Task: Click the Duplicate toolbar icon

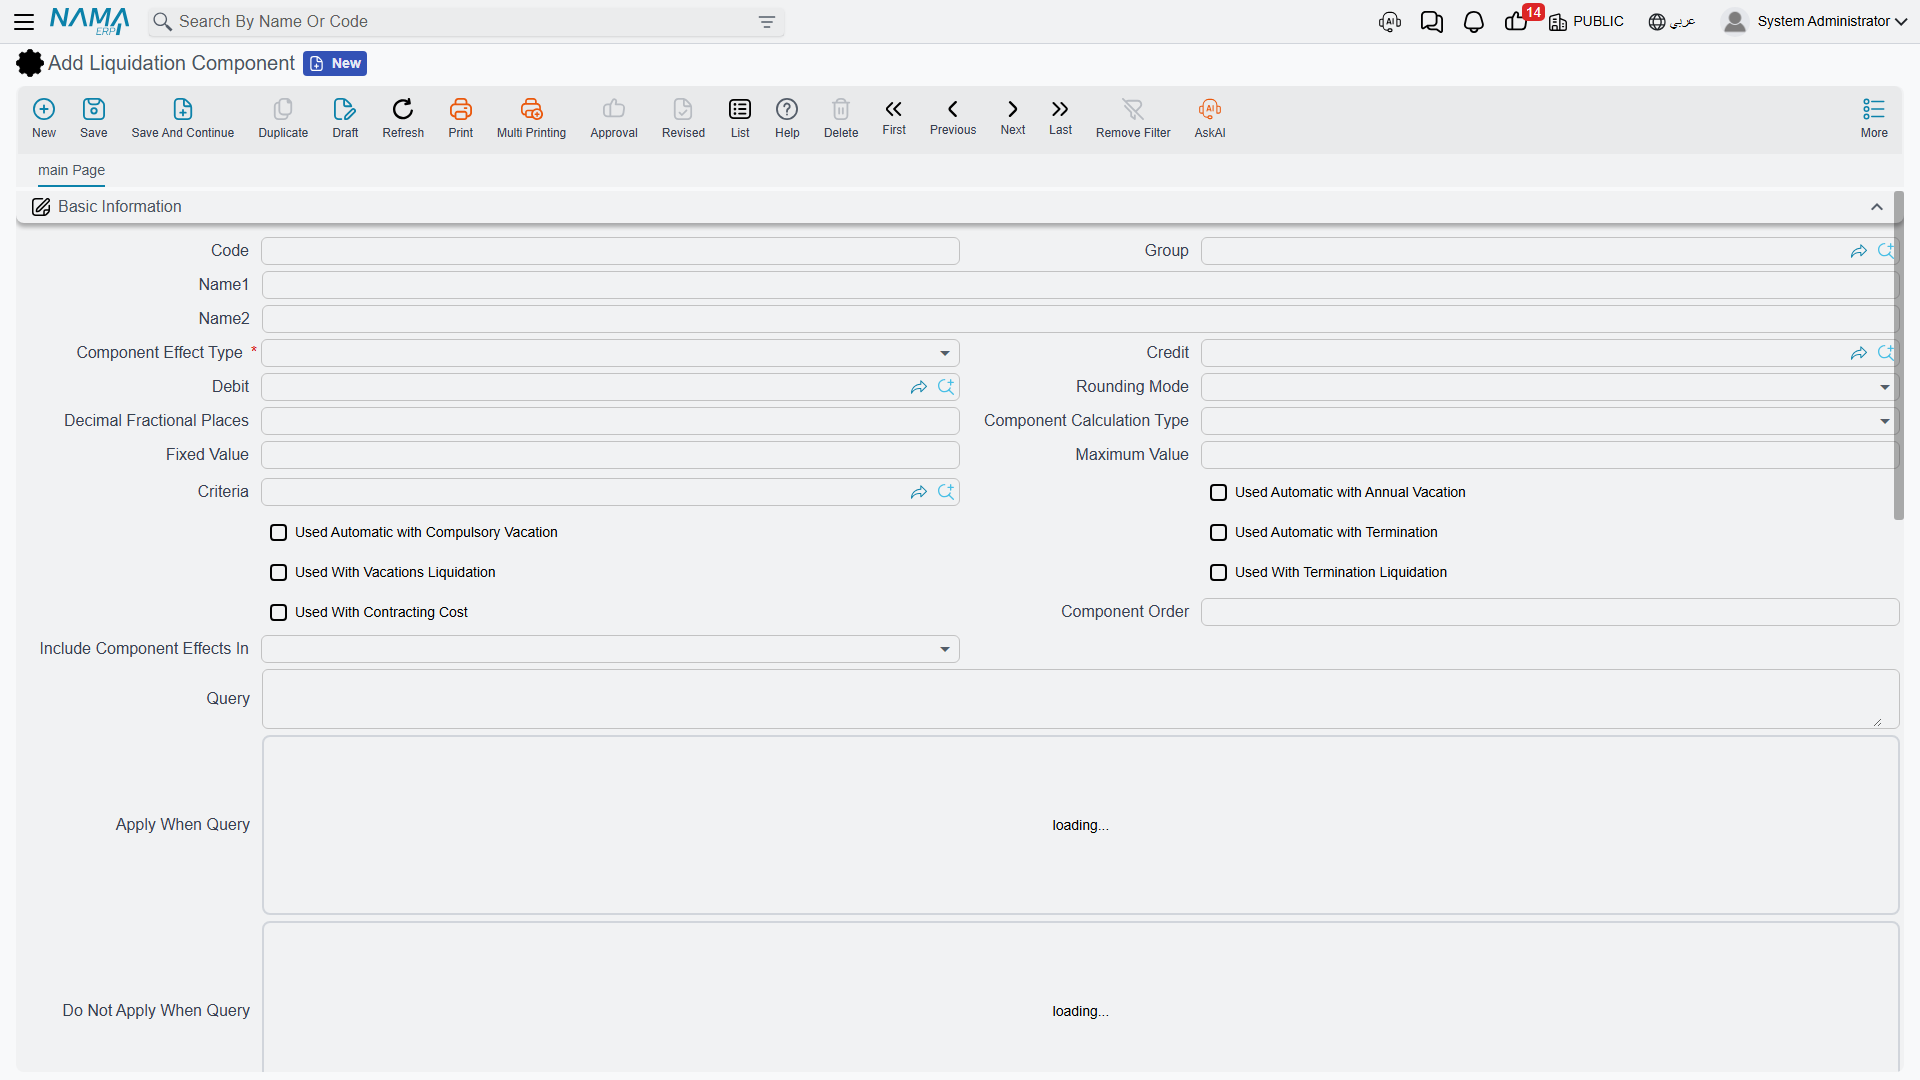Action: 283,109
